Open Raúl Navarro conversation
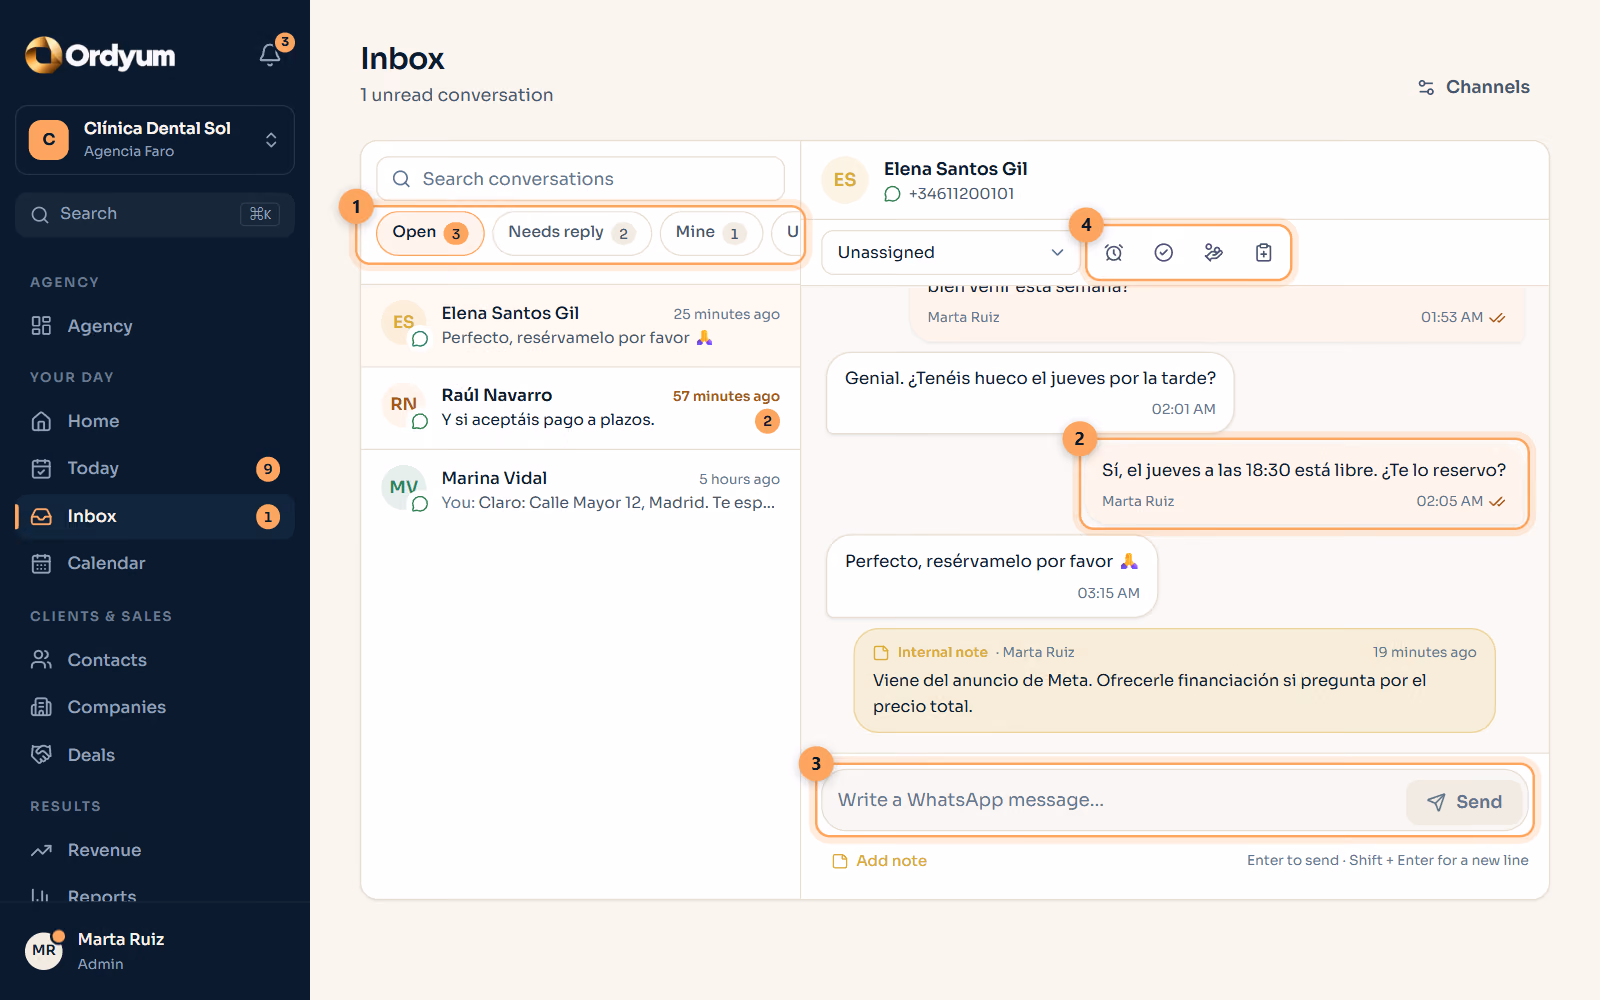1600x1000 pixels. tap(580, 408)
